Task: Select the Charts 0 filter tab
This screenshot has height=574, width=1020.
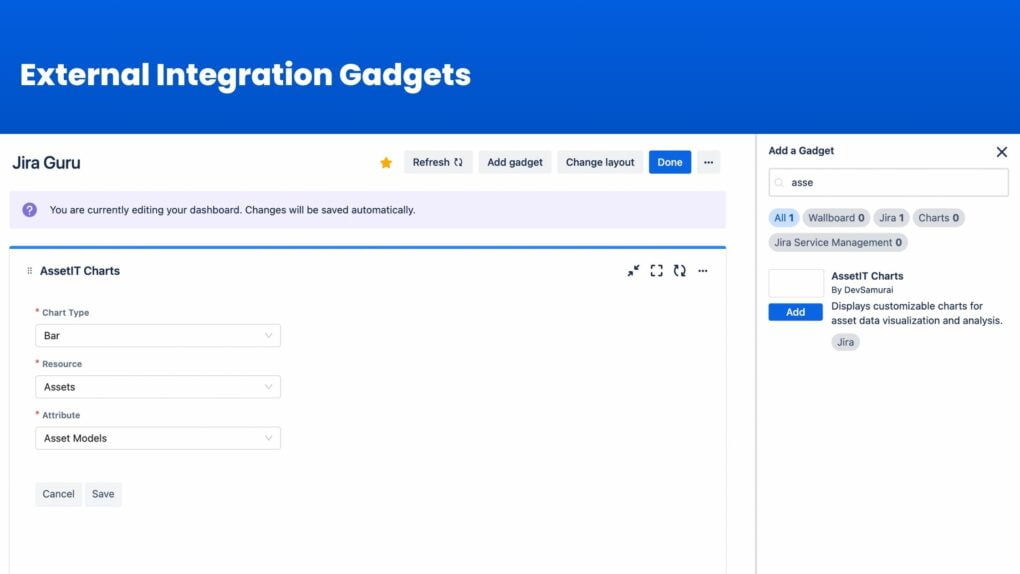Action: pos(938,218)
